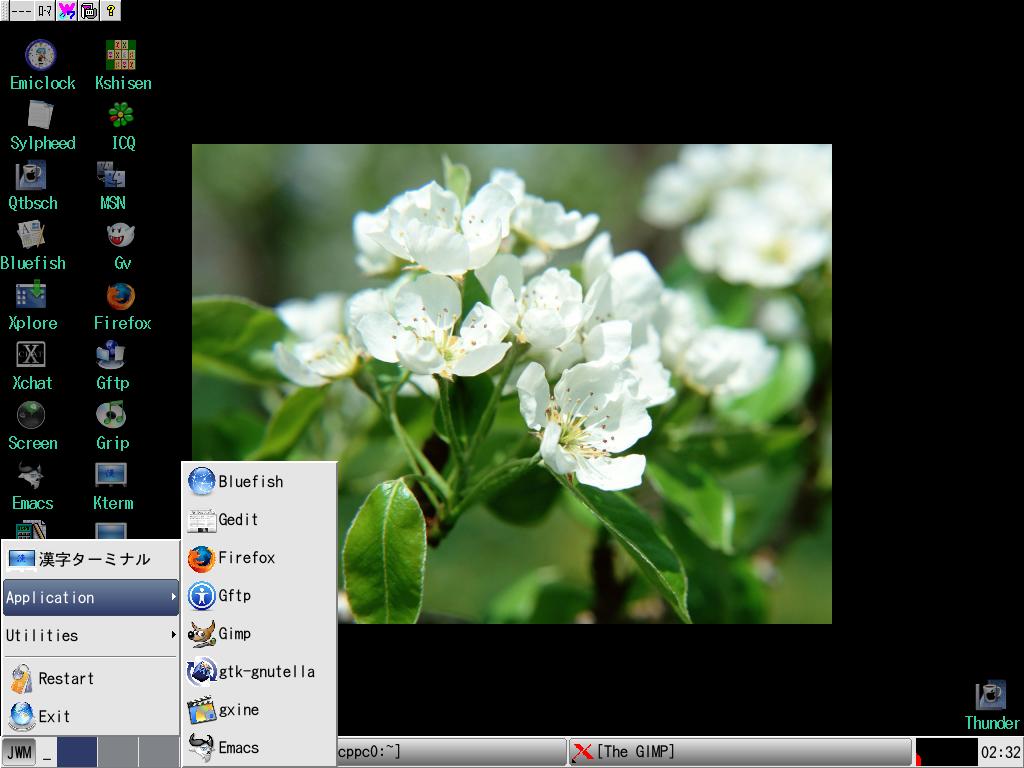
Task: Launch Kshisen from the desktop
Action: coord(121,56)
